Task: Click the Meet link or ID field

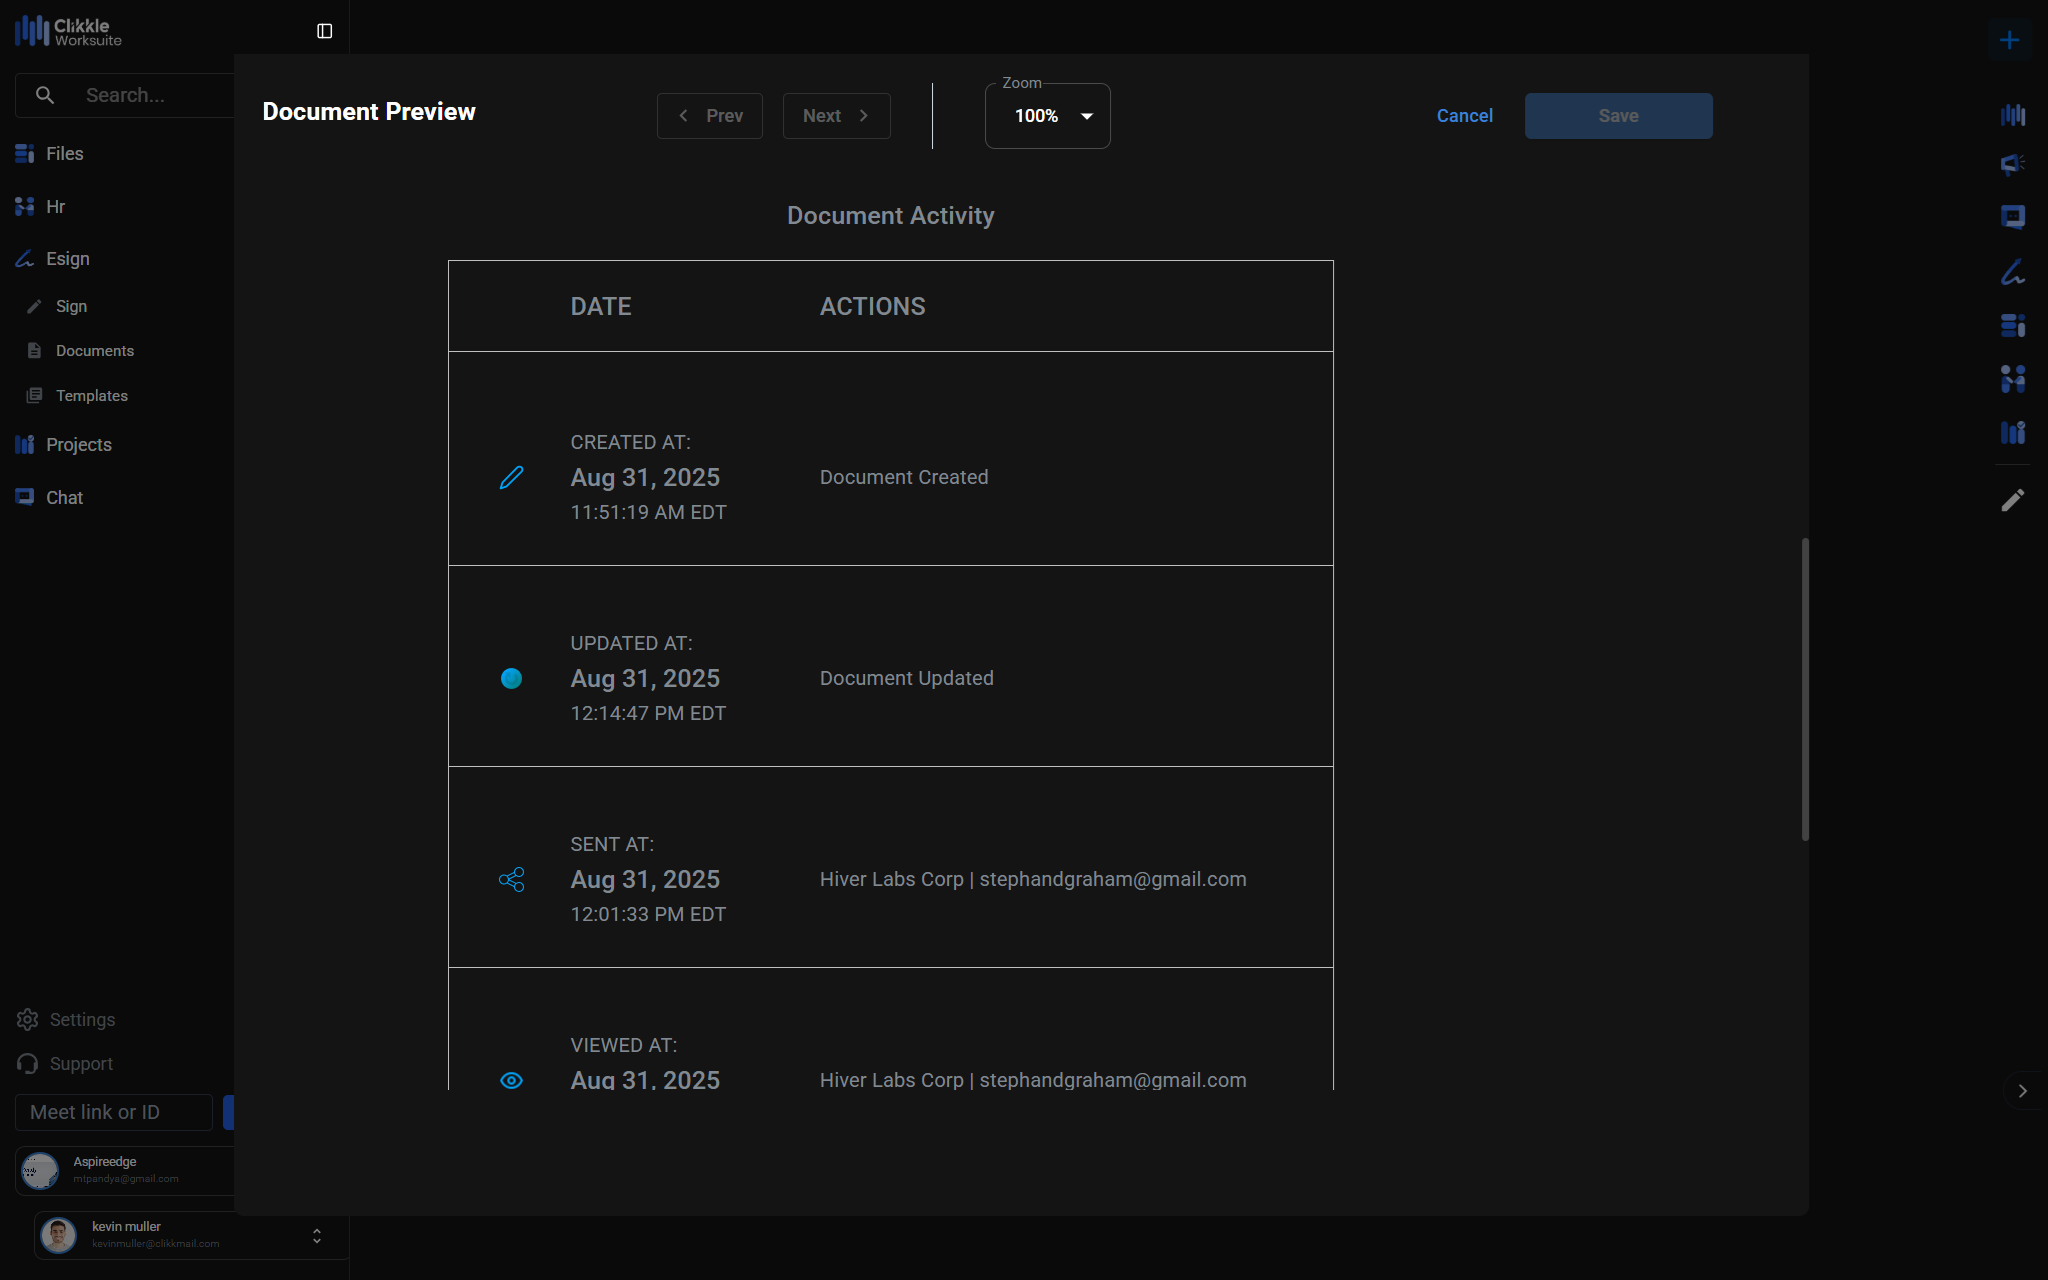Action: click(114, 1112)
